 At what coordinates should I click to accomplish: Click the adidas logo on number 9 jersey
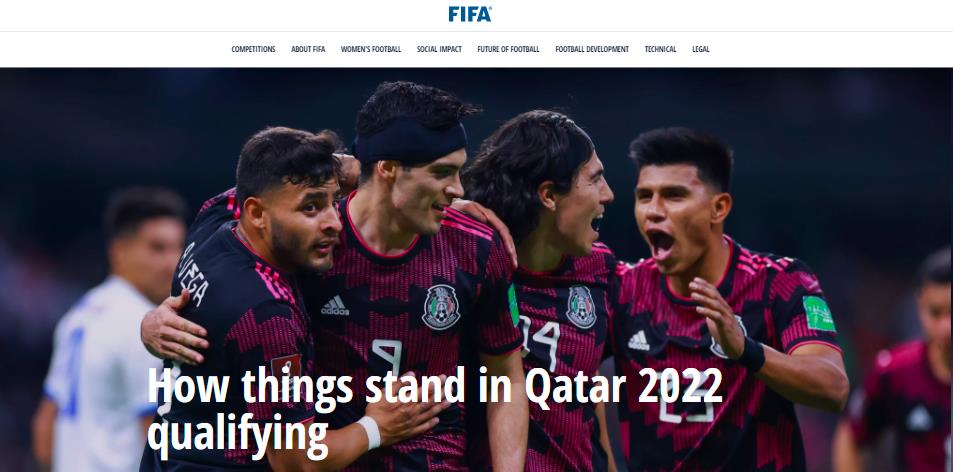(335, 306)
